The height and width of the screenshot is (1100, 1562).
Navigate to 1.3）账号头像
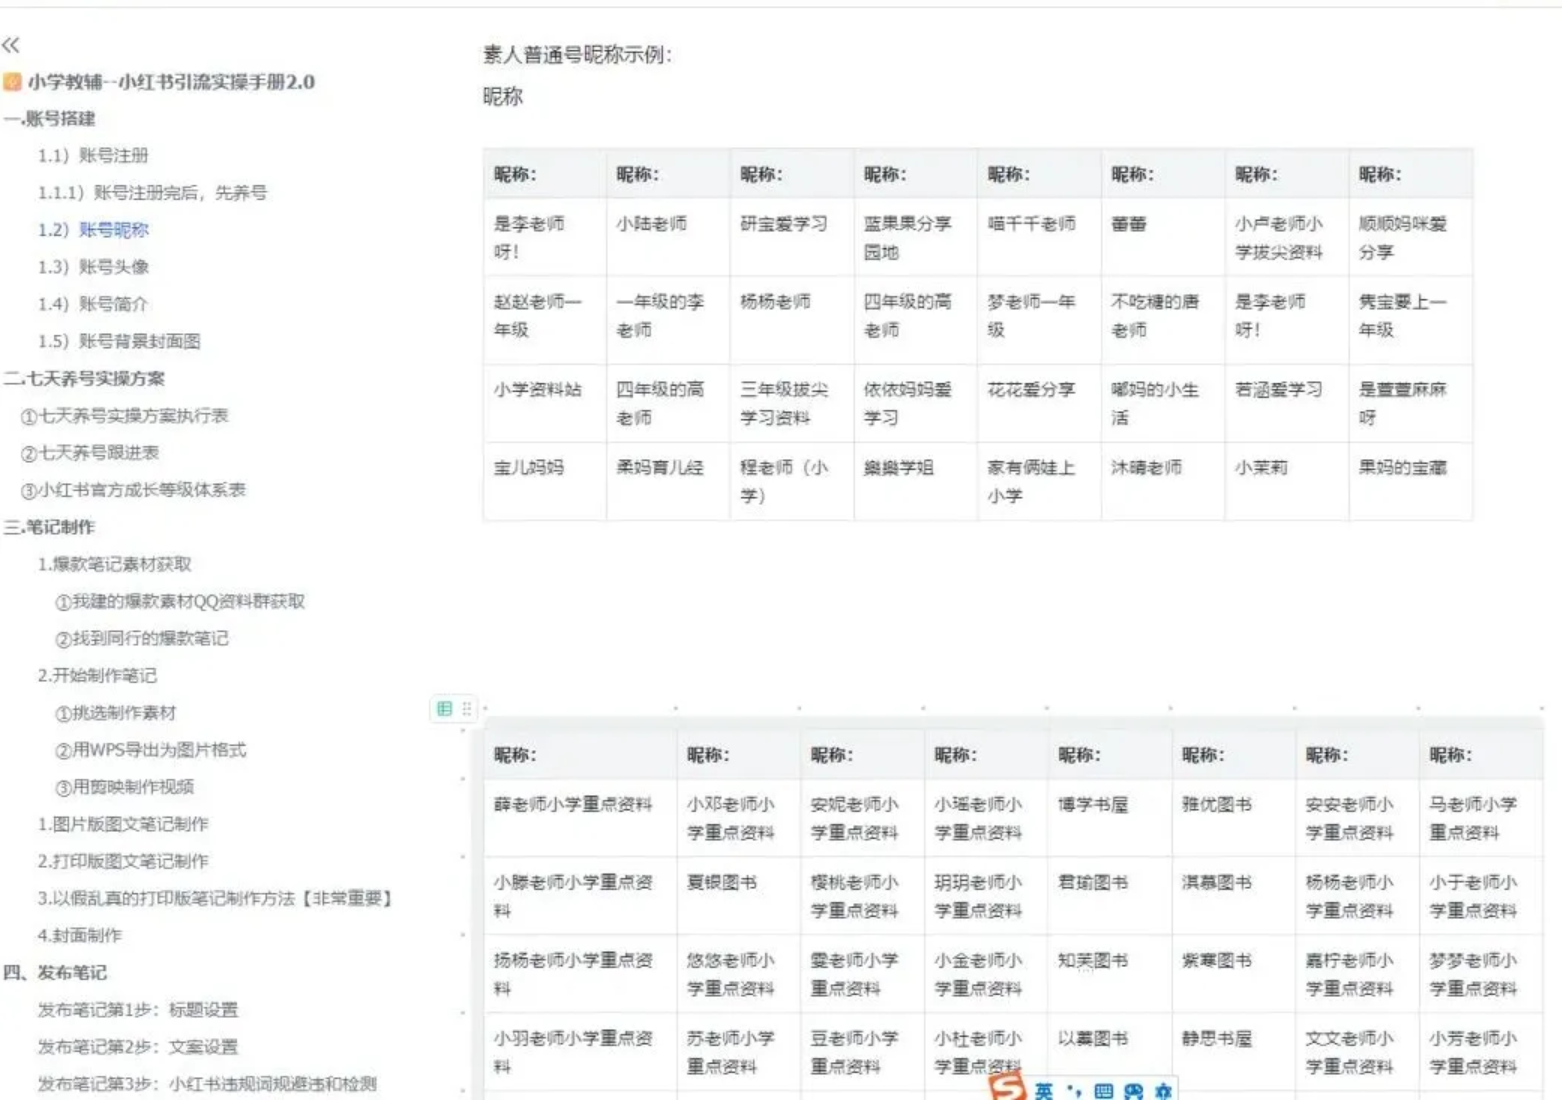(93, 267)
